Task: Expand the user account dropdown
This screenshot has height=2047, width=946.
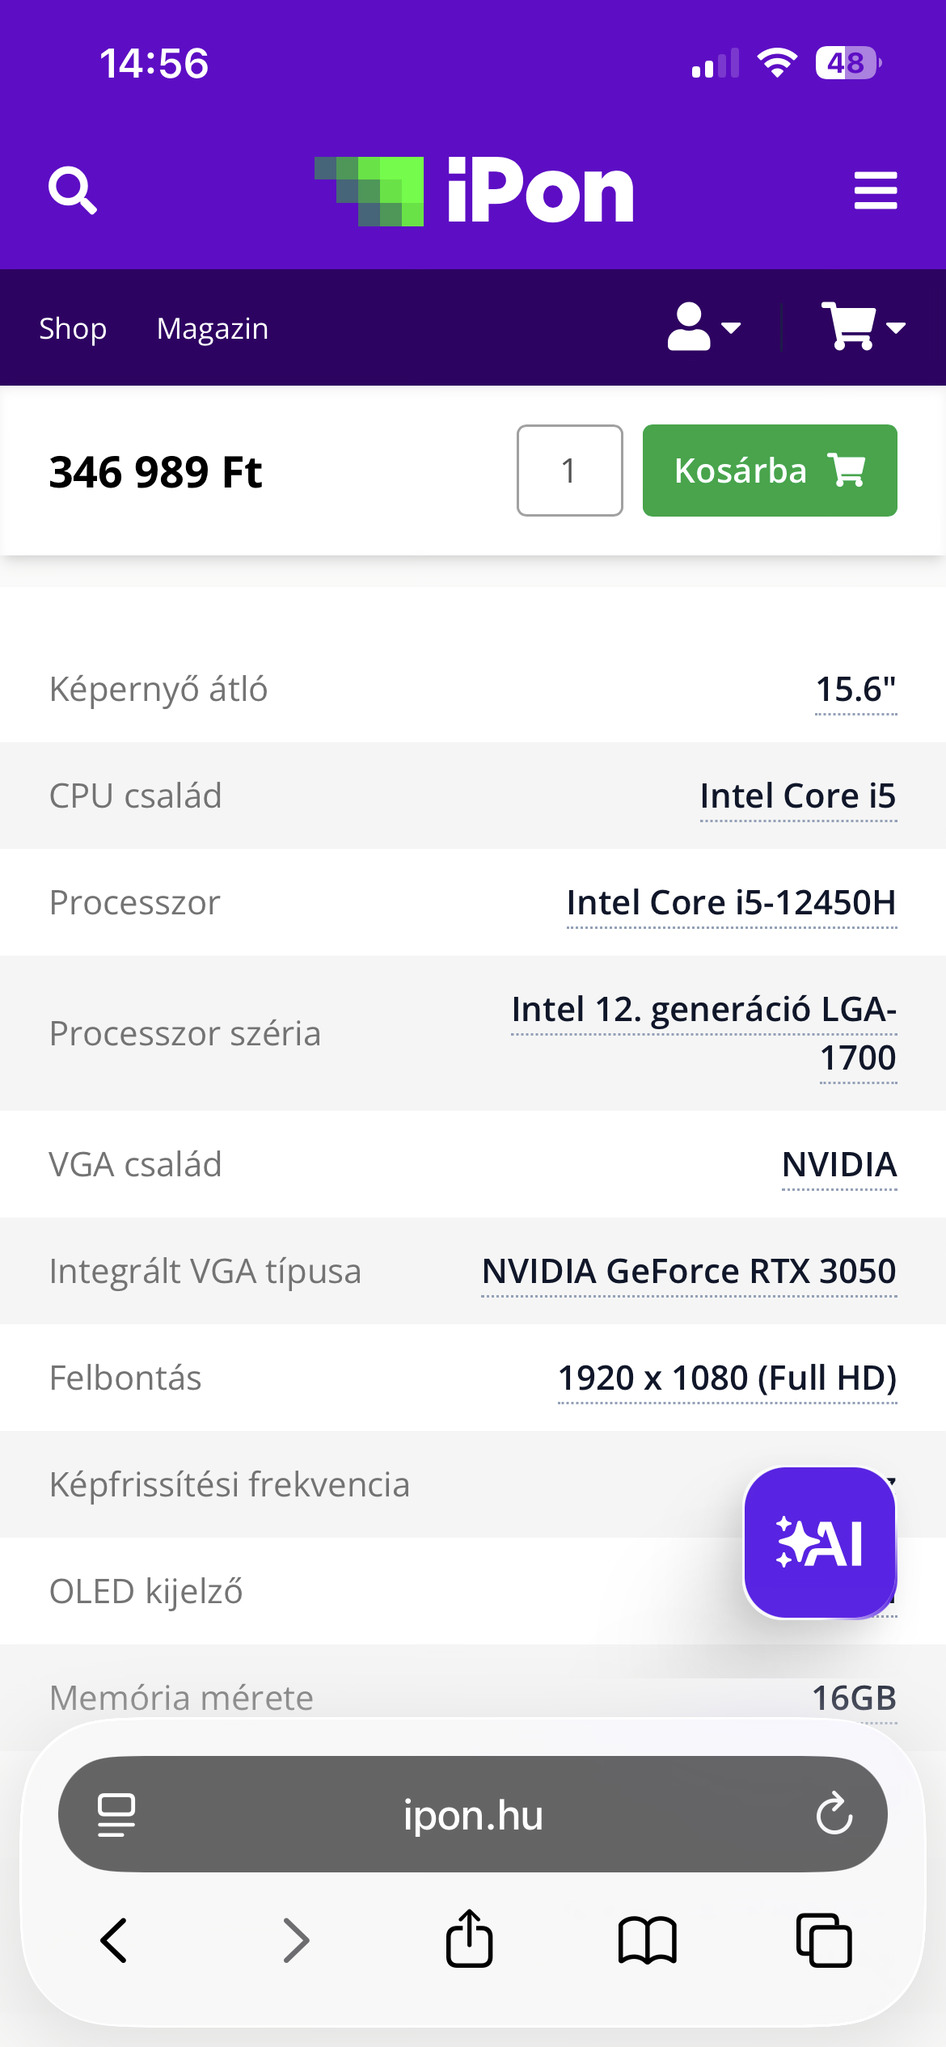Action: 704,327
